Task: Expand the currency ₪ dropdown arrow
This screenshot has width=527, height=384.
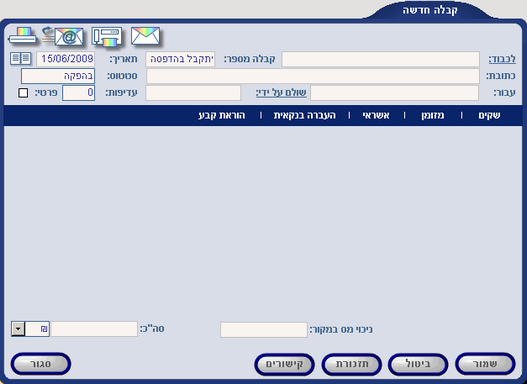Action: tap(18, 329)
